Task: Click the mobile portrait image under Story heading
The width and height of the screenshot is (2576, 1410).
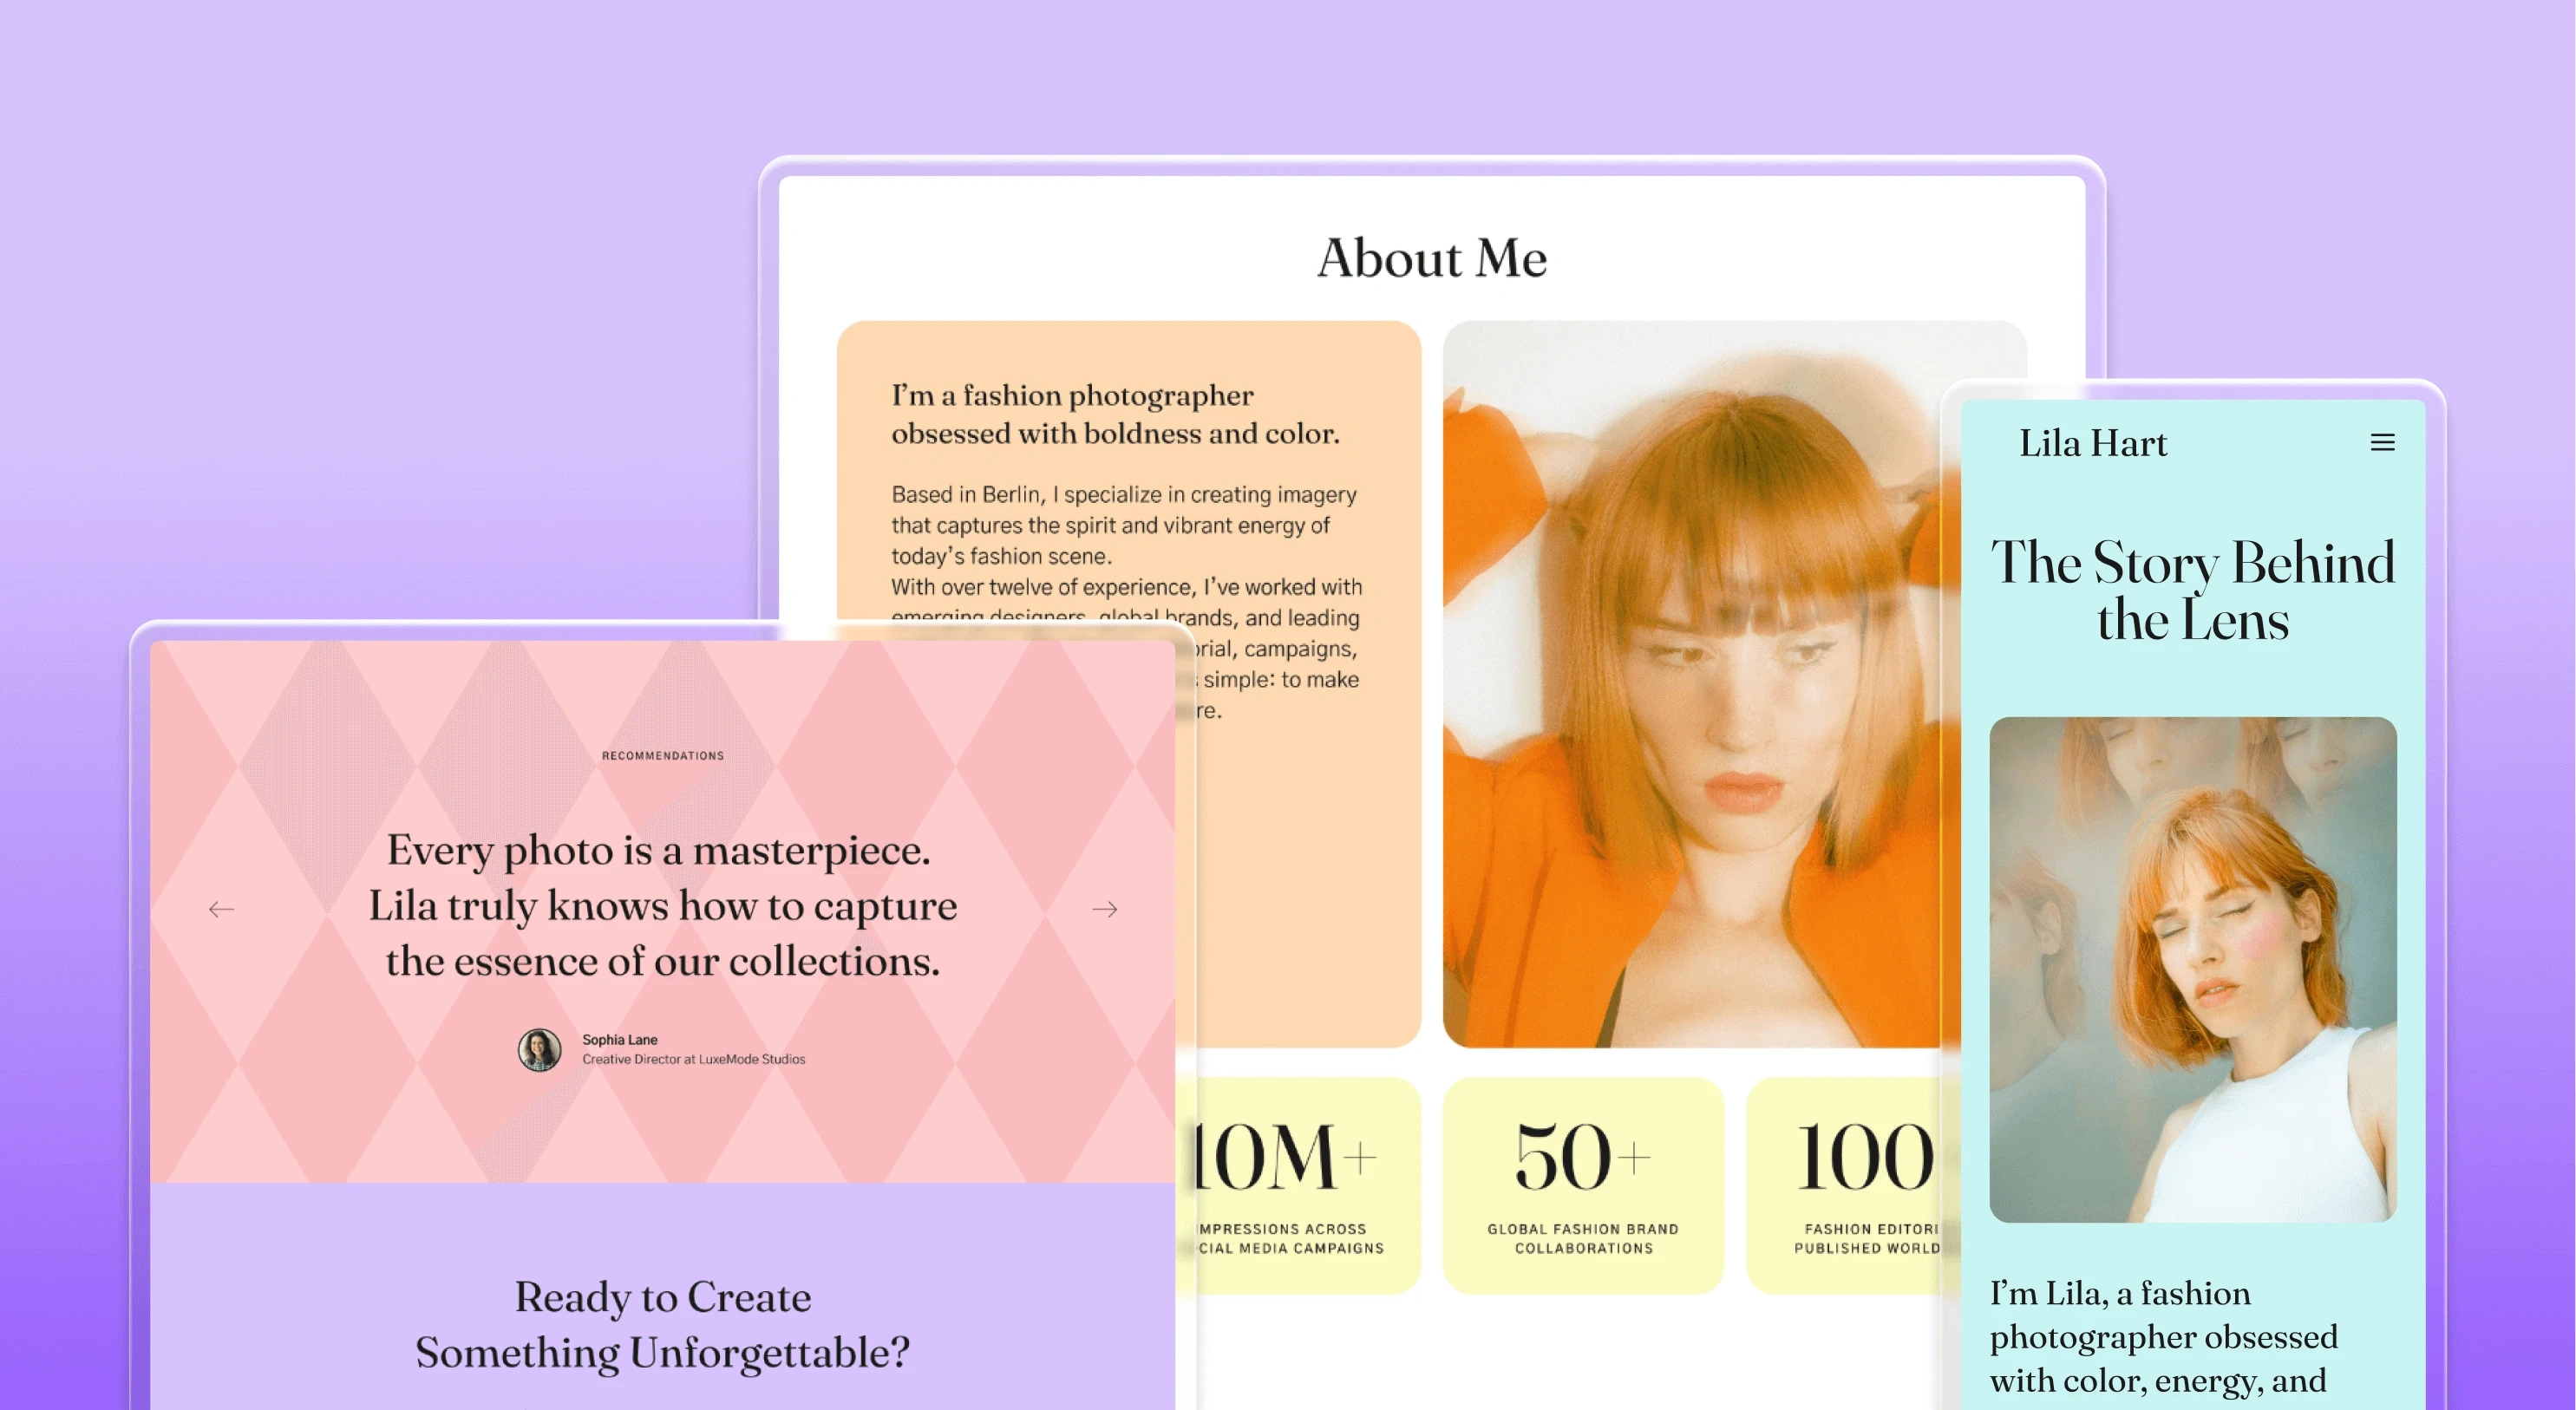Action: pos(2192,969)
